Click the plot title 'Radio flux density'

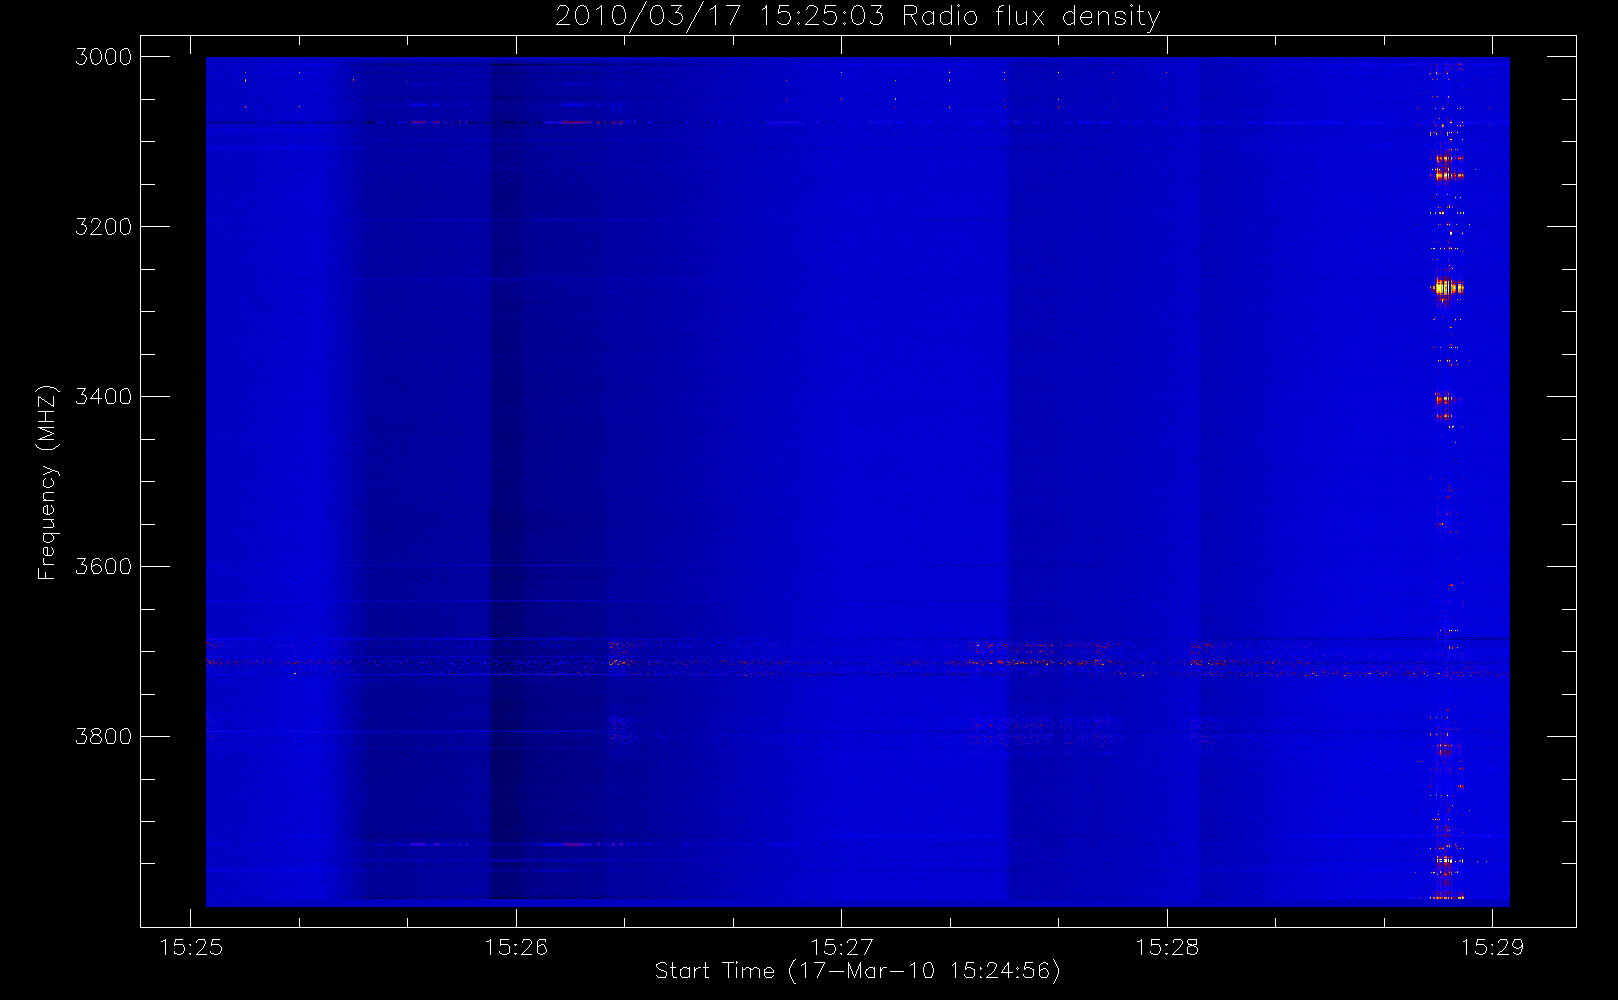click(1031, 17)
